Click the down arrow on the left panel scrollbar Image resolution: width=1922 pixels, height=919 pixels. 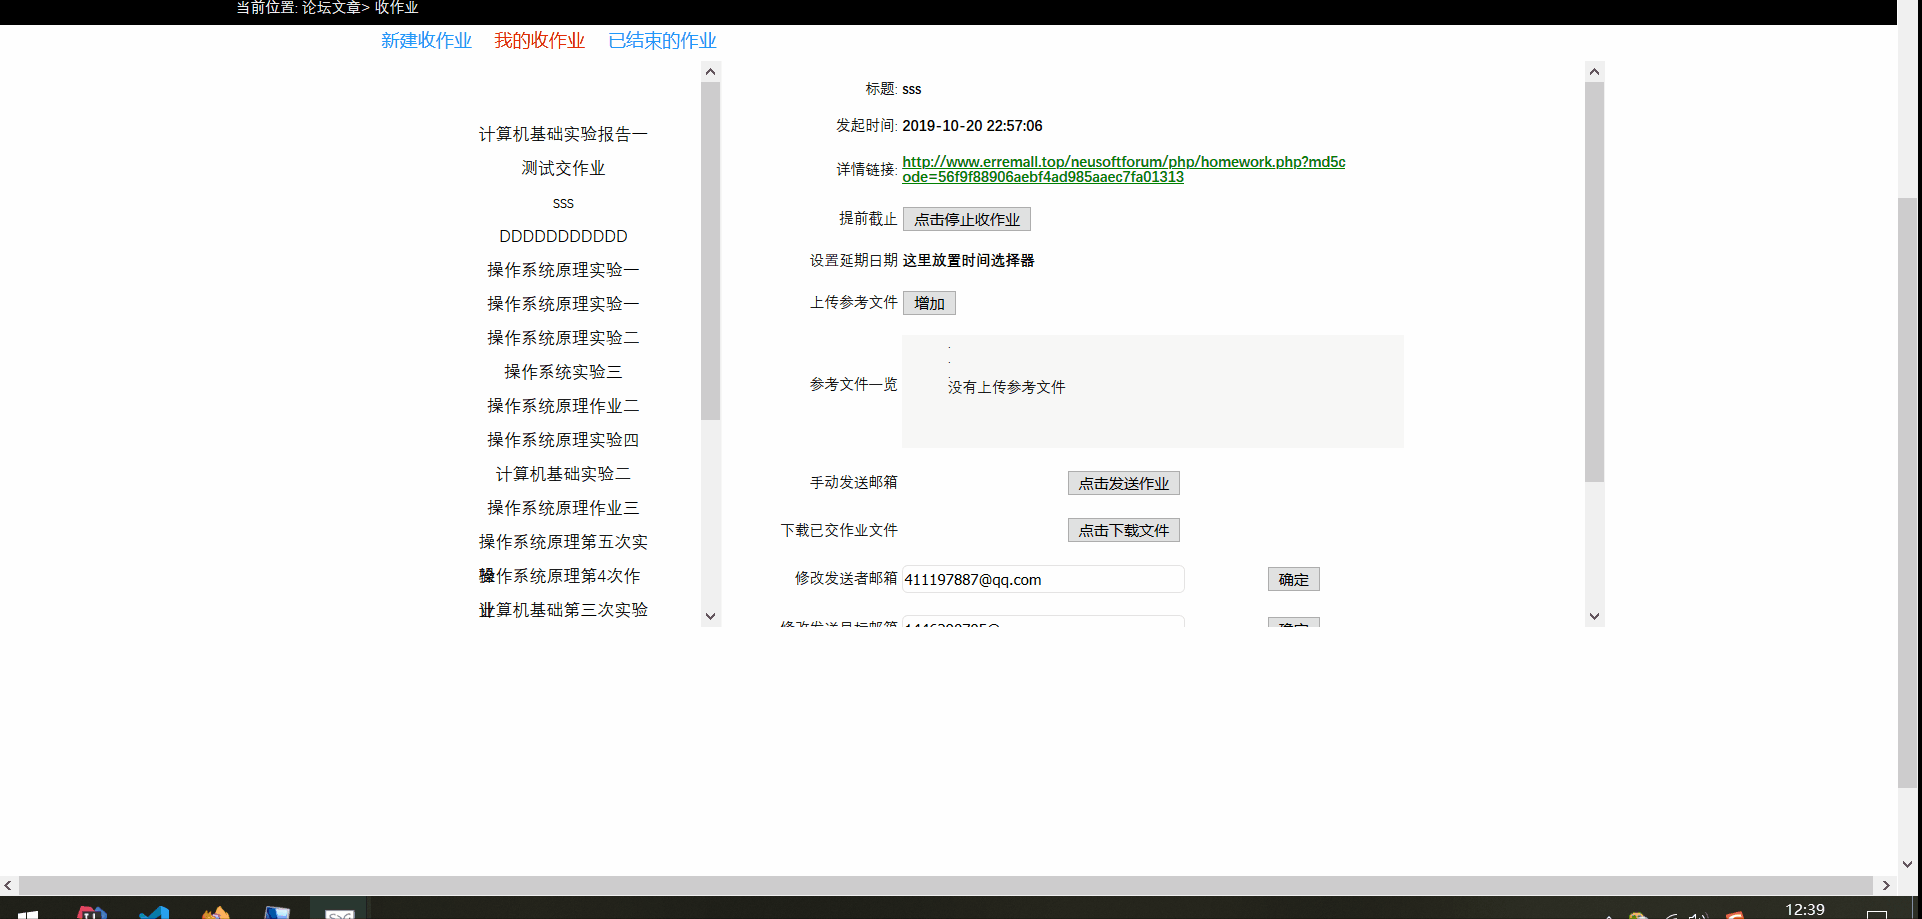coord(710,616)
